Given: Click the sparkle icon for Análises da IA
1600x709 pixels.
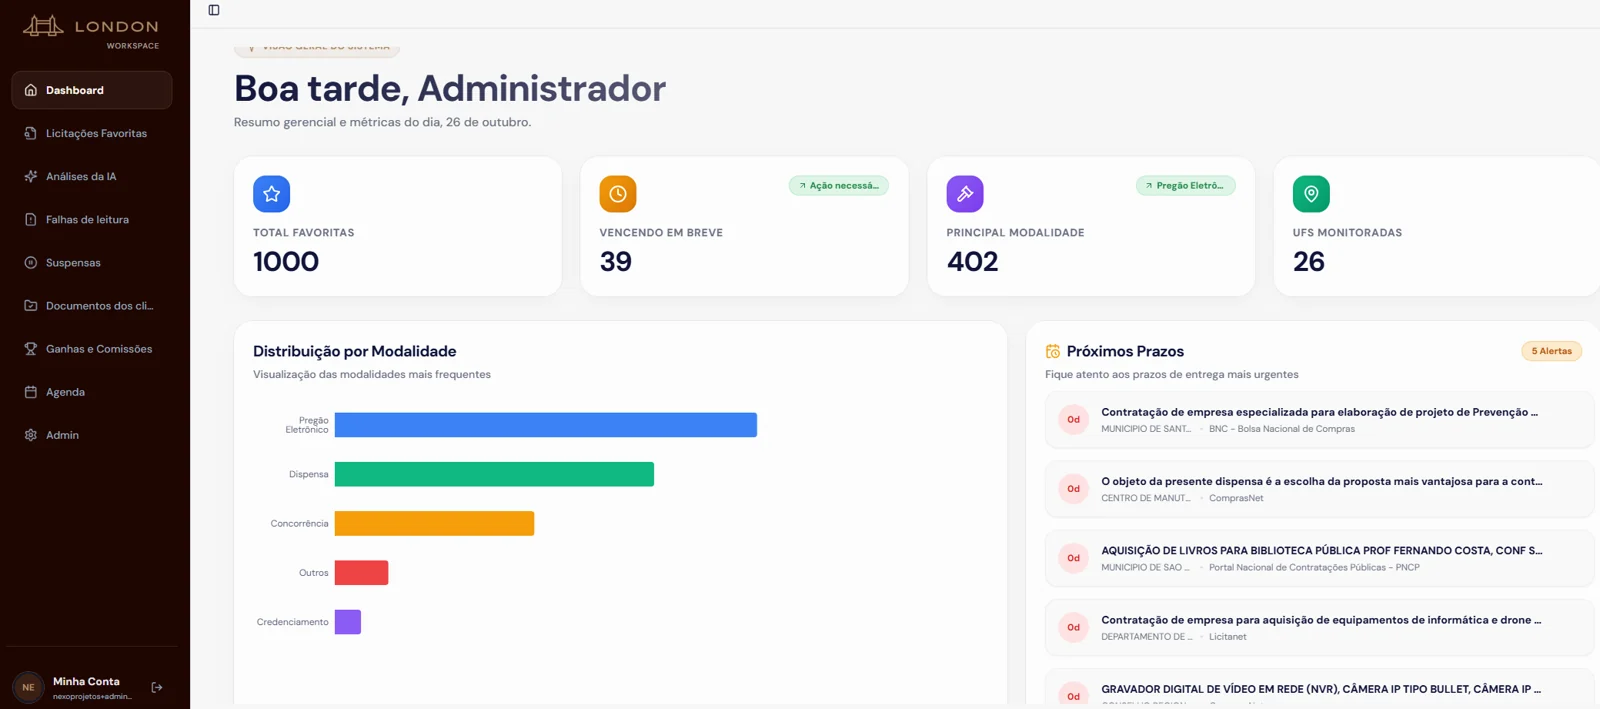Looking at the screenshot, I should (x=31, y=176).
